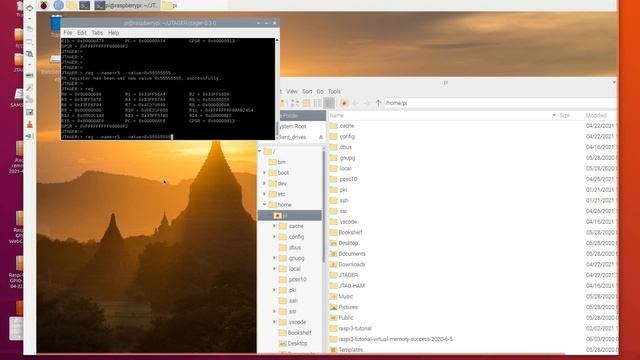Collapse the root / tree node
Viewport: 640px width, 360px height.
pos(260,151)
